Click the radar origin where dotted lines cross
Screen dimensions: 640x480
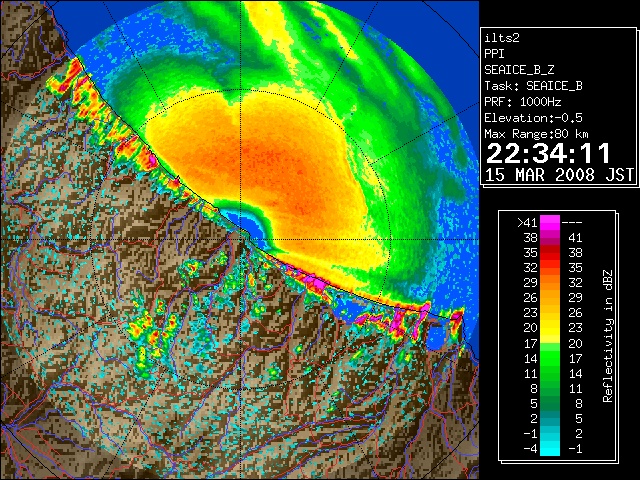[241, 239]
